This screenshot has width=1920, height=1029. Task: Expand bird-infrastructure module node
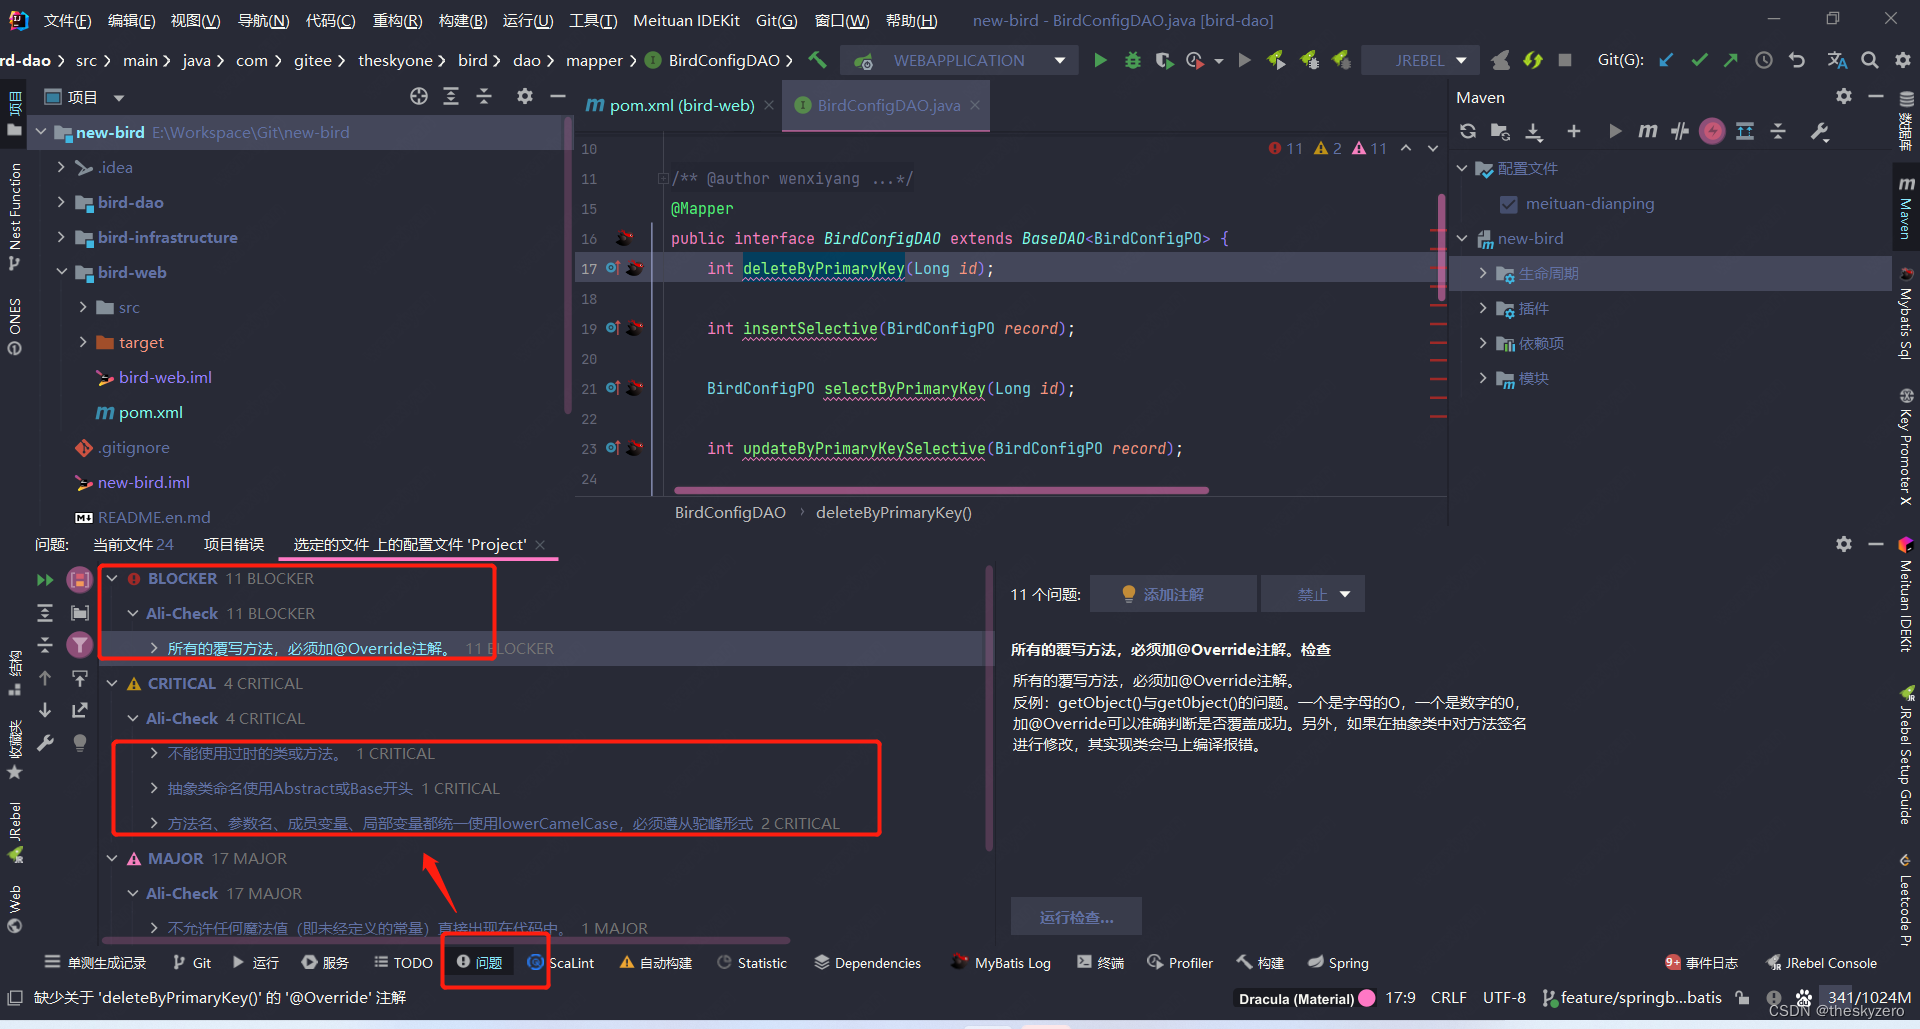tap(61, 237)
